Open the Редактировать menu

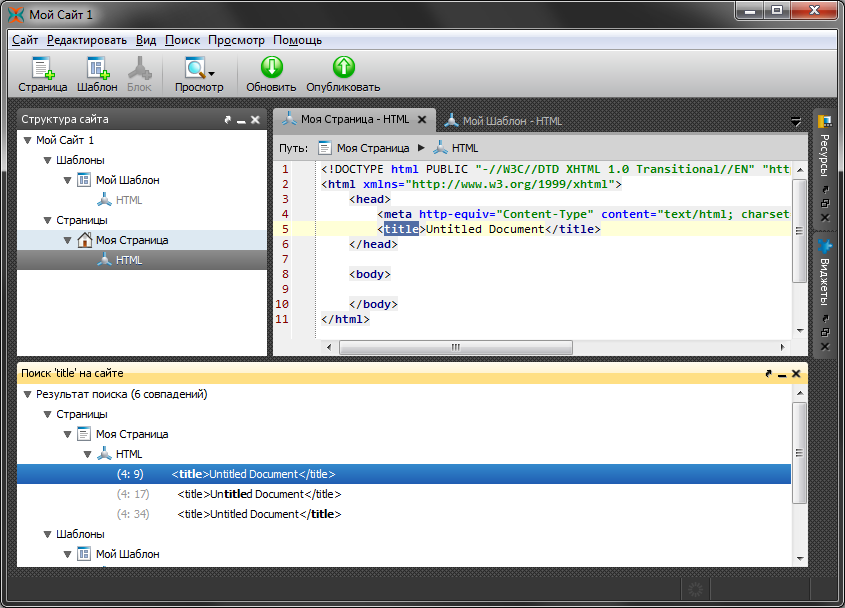pos(87,40)
